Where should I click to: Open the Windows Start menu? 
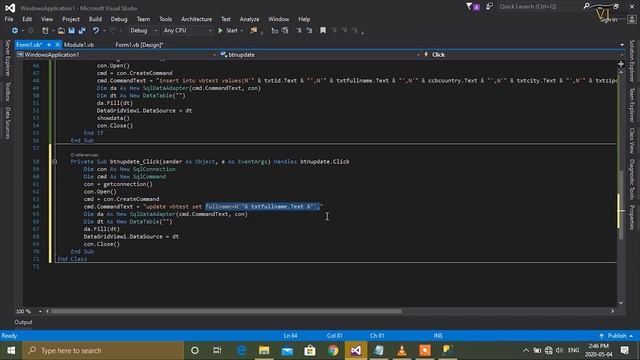pyautogui.click(x=11, y=351)
